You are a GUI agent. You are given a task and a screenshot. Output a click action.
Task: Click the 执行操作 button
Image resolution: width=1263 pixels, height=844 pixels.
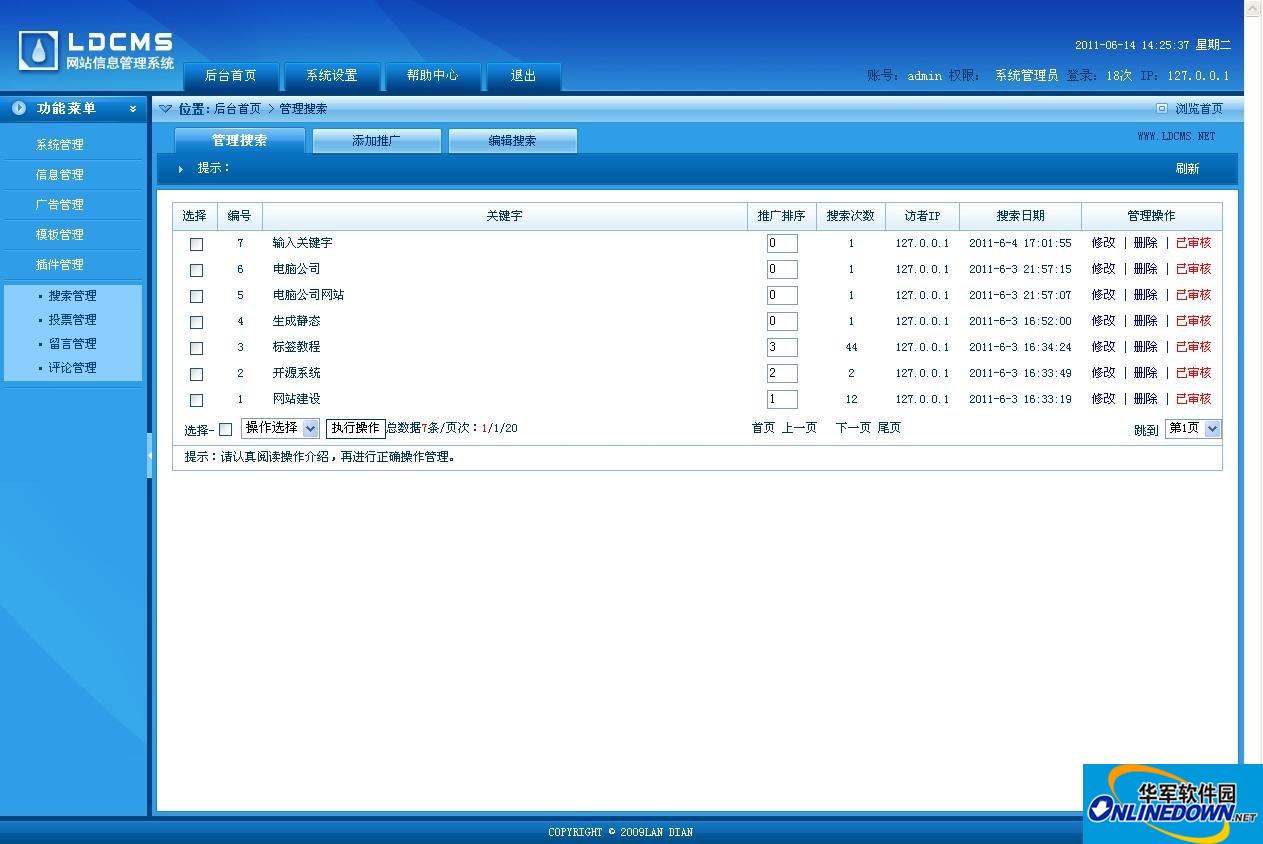click(x=355, y=427)
